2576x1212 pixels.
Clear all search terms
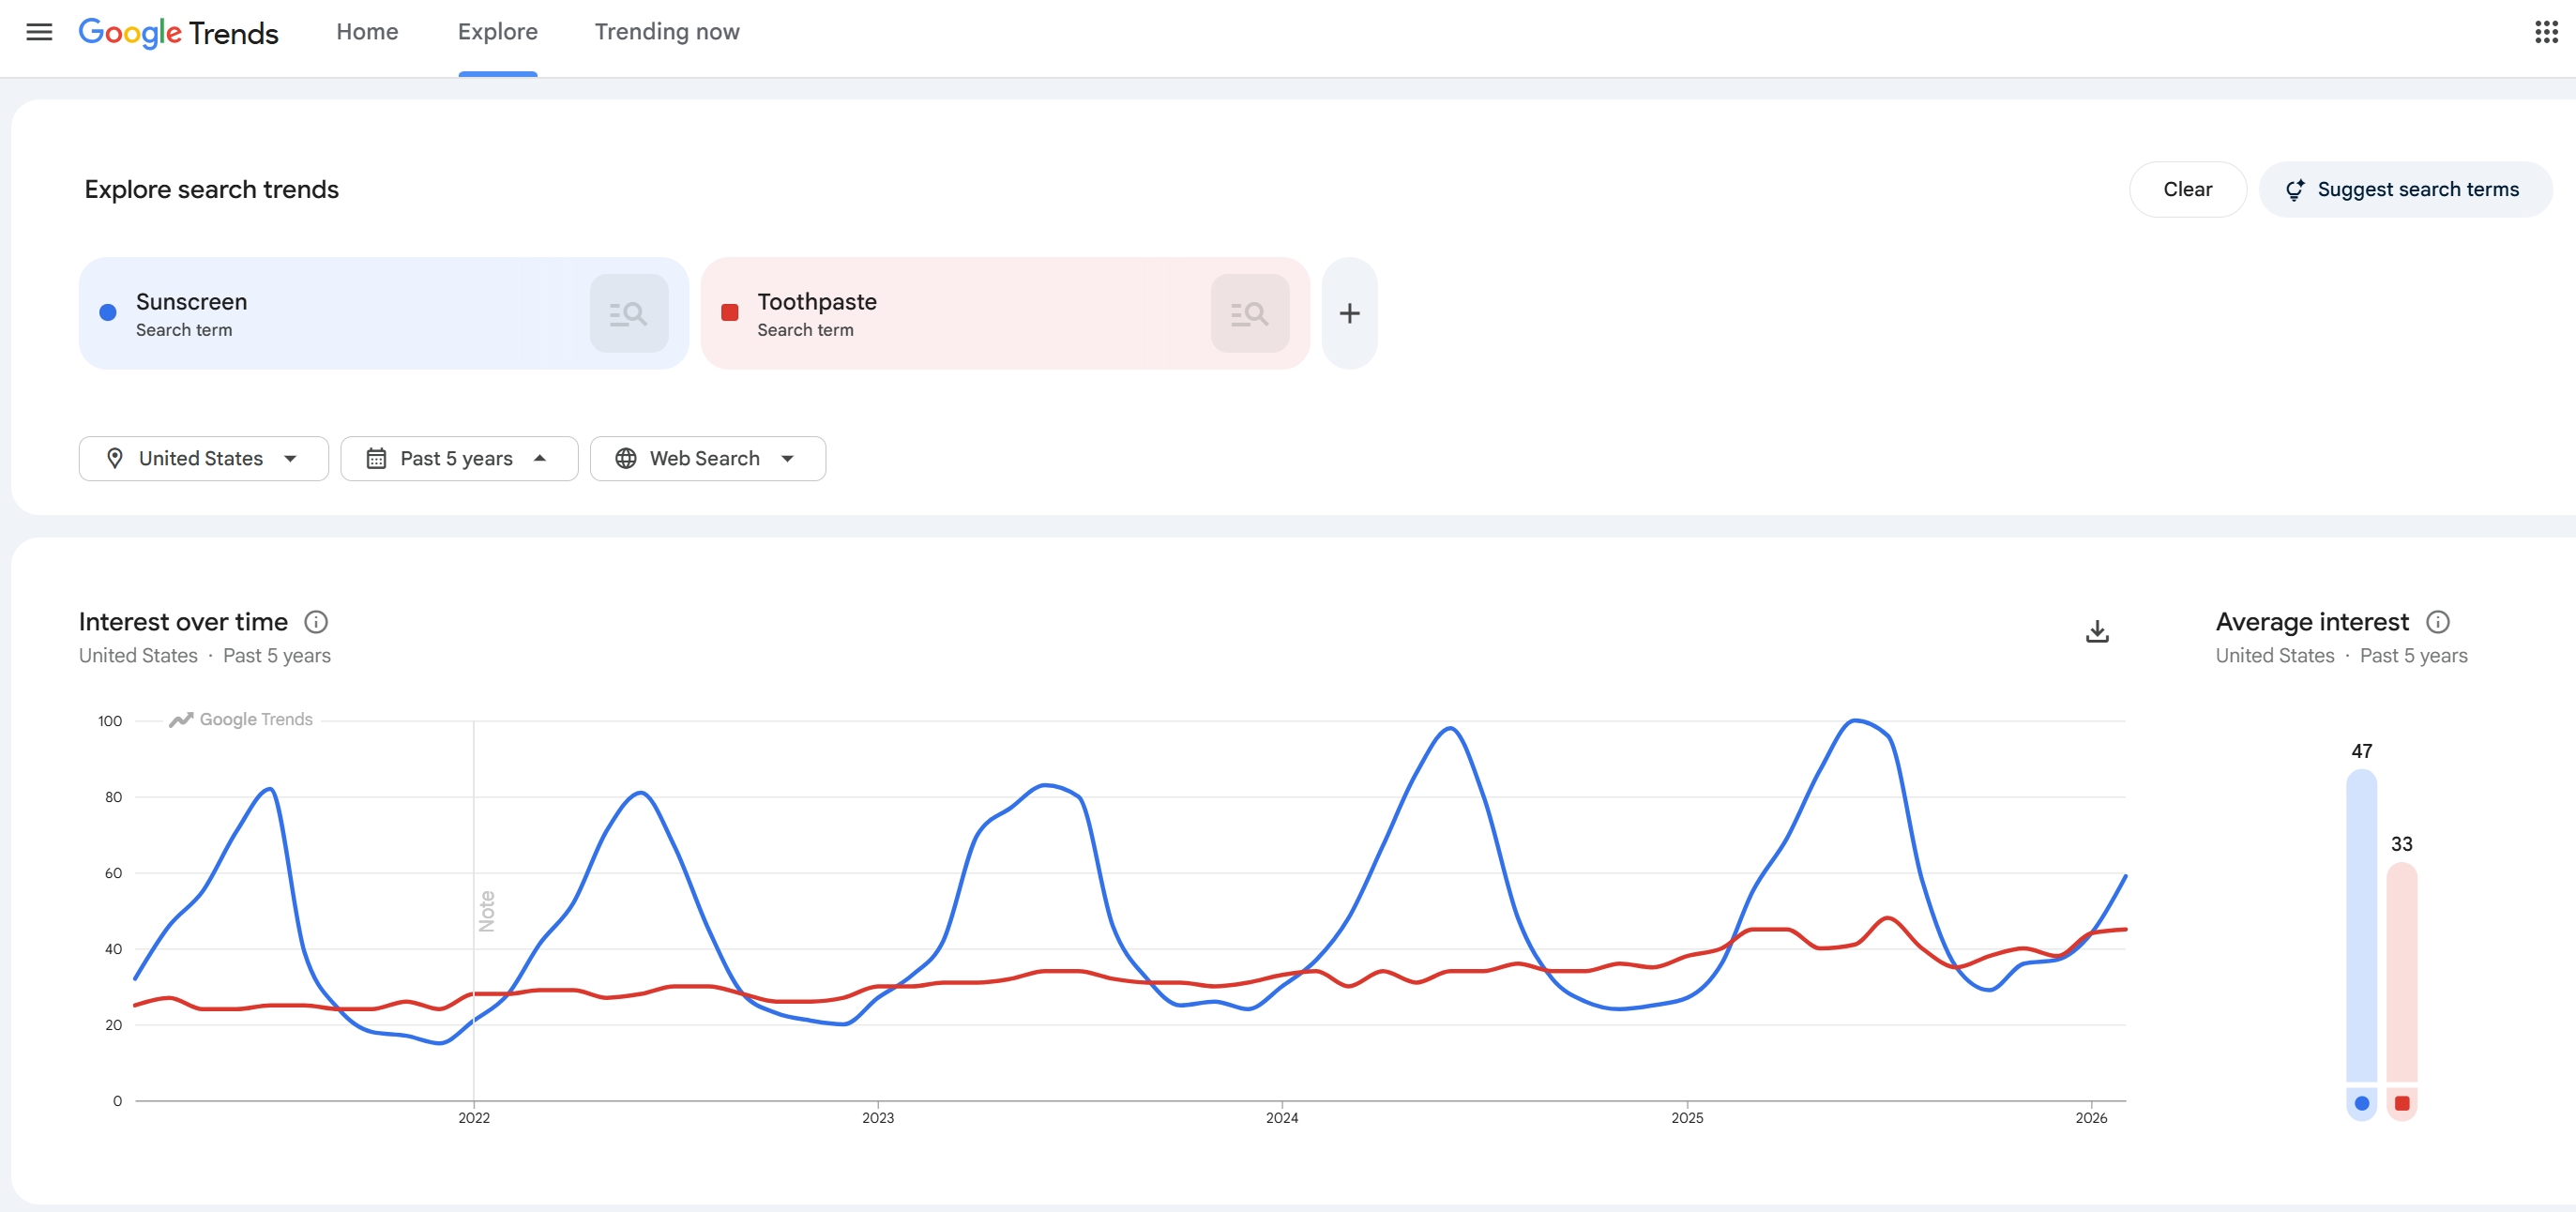coord(2187,189)
